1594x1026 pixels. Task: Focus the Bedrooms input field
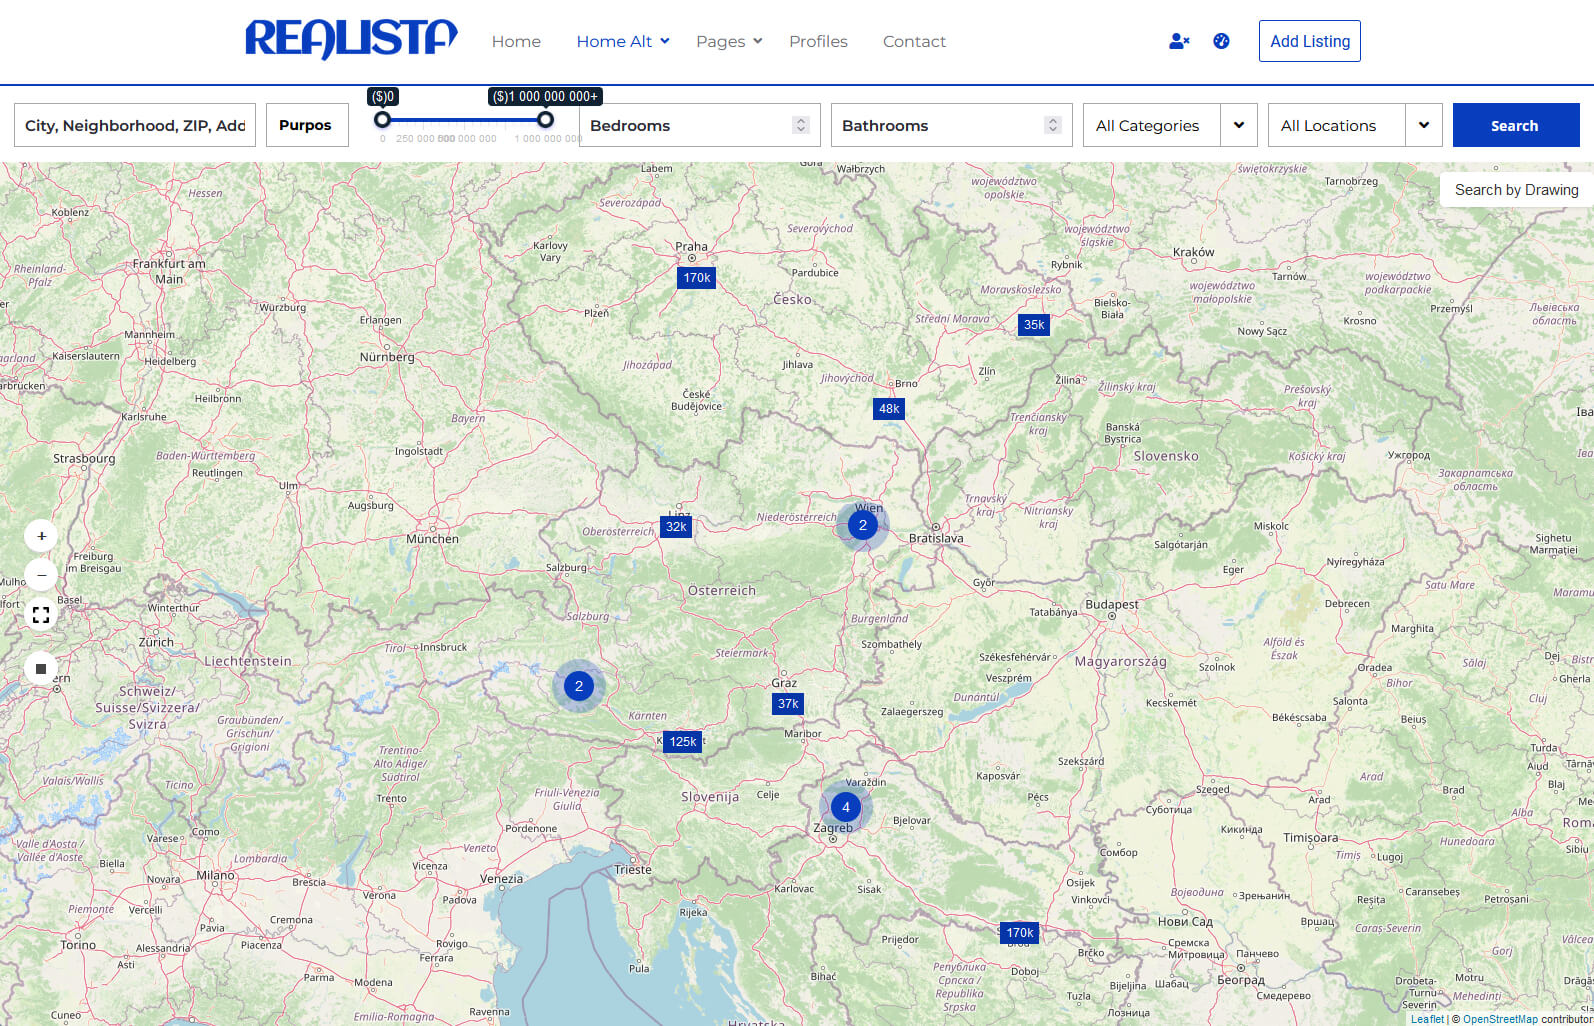(700, 125)
